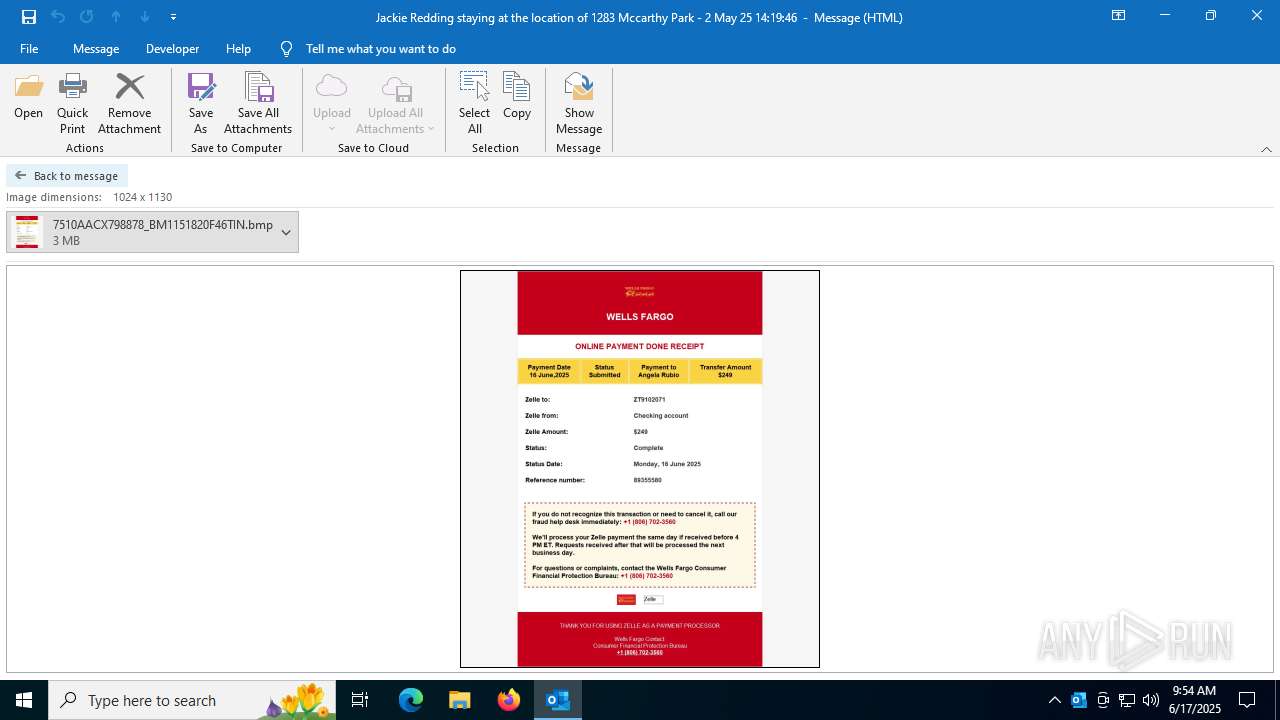The width and height of the screenshot is (1280, 720).
Task: Open the attachment with the Open icon
Action: coord(28,98)
